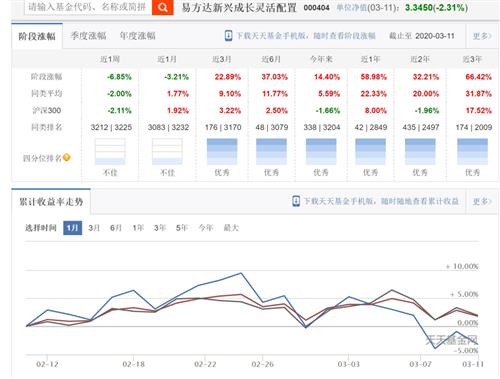500x379 pixels.
Task: Click the phone download icon in 累计收益 header
Action: click(296, 201)
